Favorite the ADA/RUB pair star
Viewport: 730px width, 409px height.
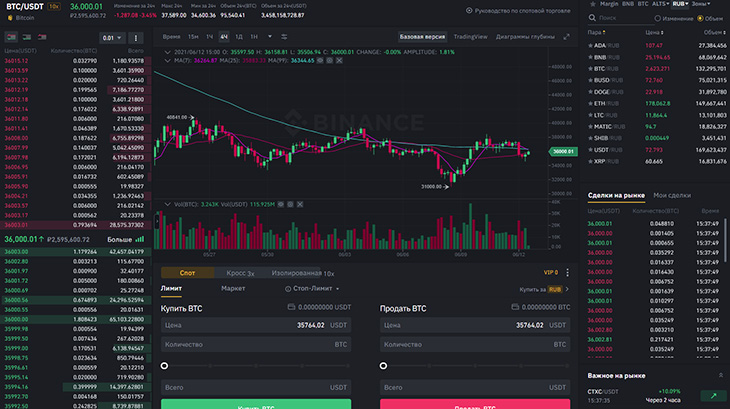tap(590, 46)
